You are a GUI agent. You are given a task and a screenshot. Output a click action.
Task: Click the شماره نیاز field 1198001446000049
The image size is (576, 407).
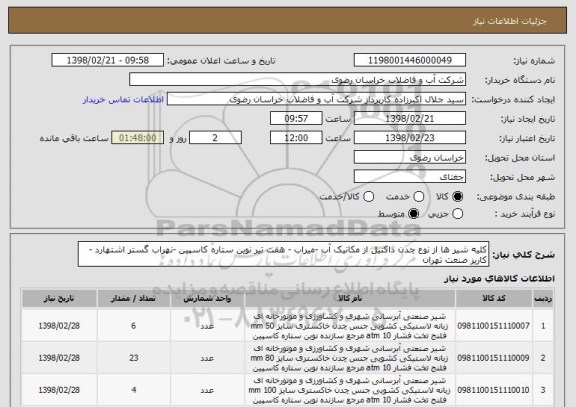[x=410, y=60]
